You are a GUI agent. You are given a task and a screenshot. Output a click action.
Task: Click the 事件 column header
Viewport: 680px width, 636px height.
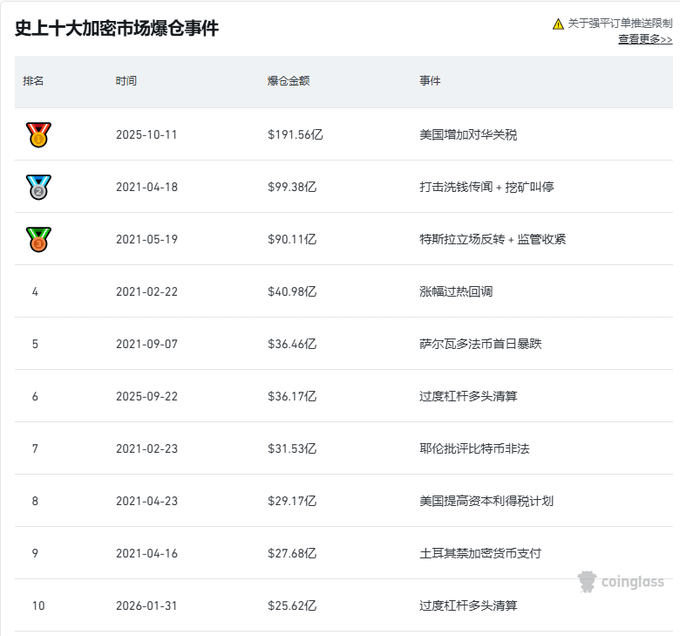pos(430,81)
